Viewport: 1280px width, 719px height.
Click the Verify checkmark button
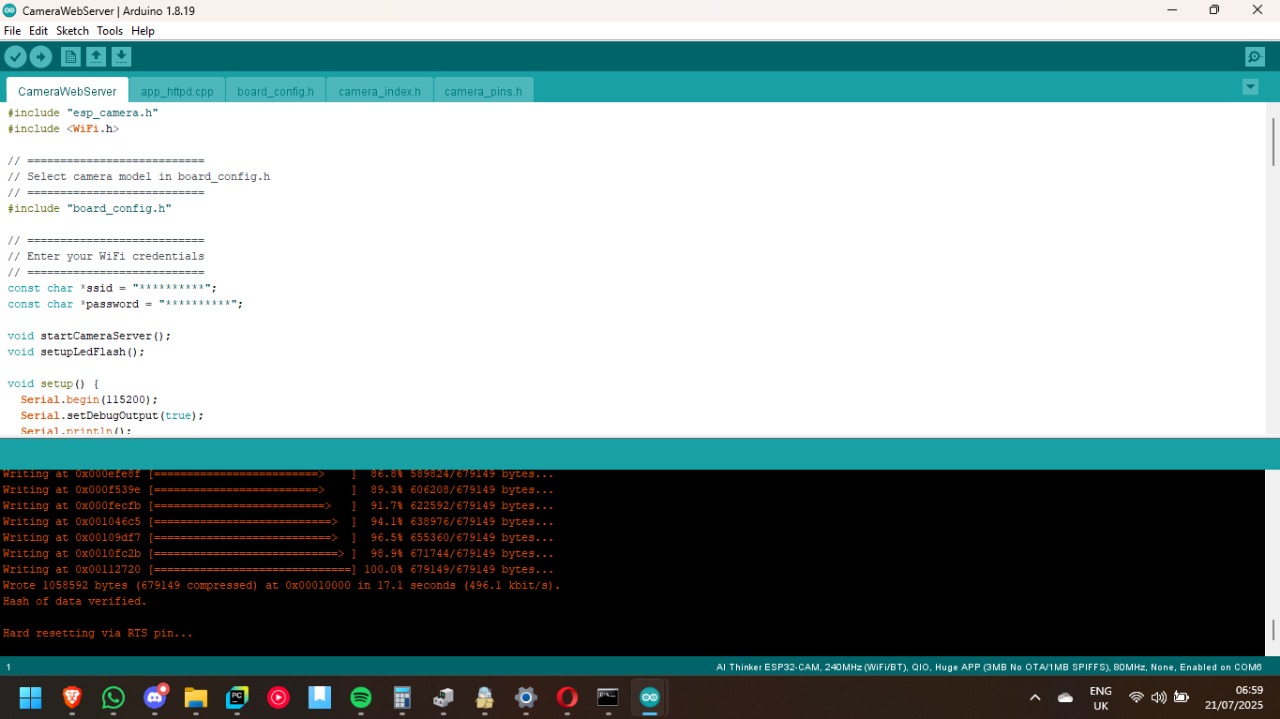coord(15,57)
